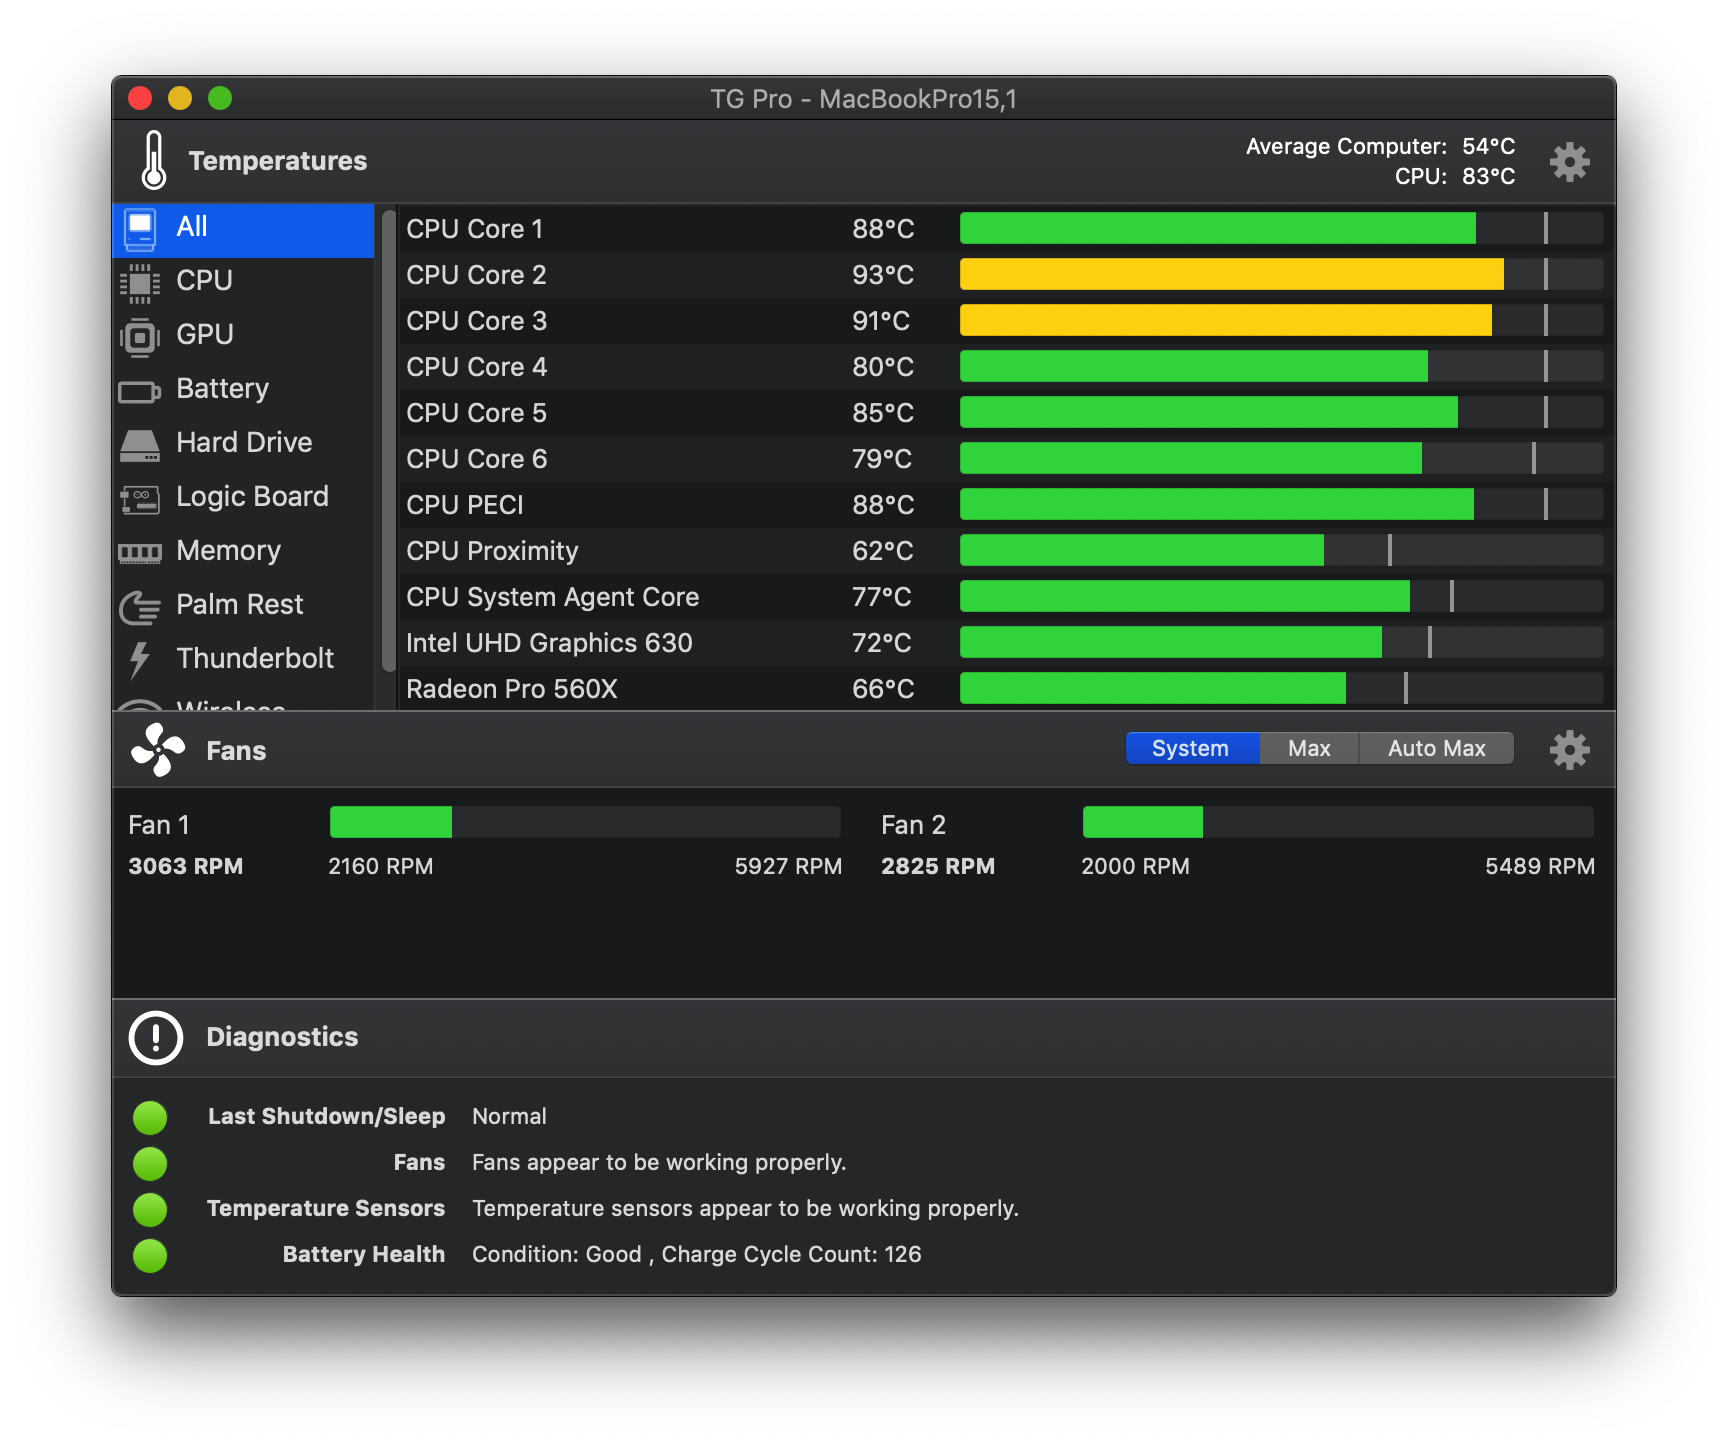The width and height of the screenshot is (1728, 1444).
Task: Click the Diagnostics warning icon
Action: (155, 1038)
